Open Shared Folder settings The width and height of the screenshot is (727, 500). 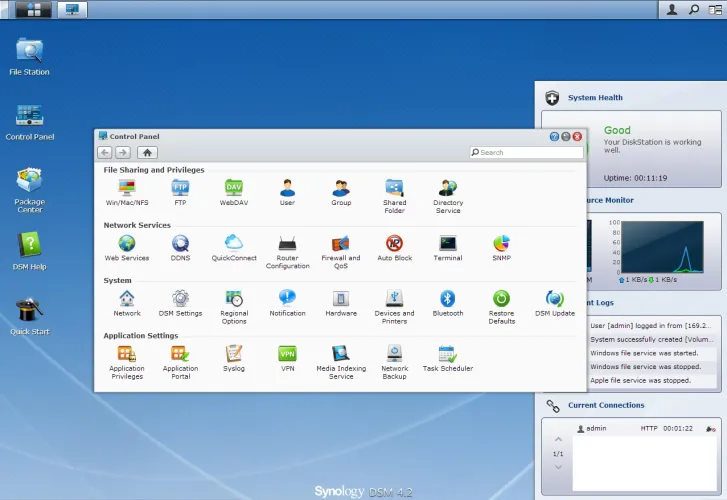click(395, 196)
